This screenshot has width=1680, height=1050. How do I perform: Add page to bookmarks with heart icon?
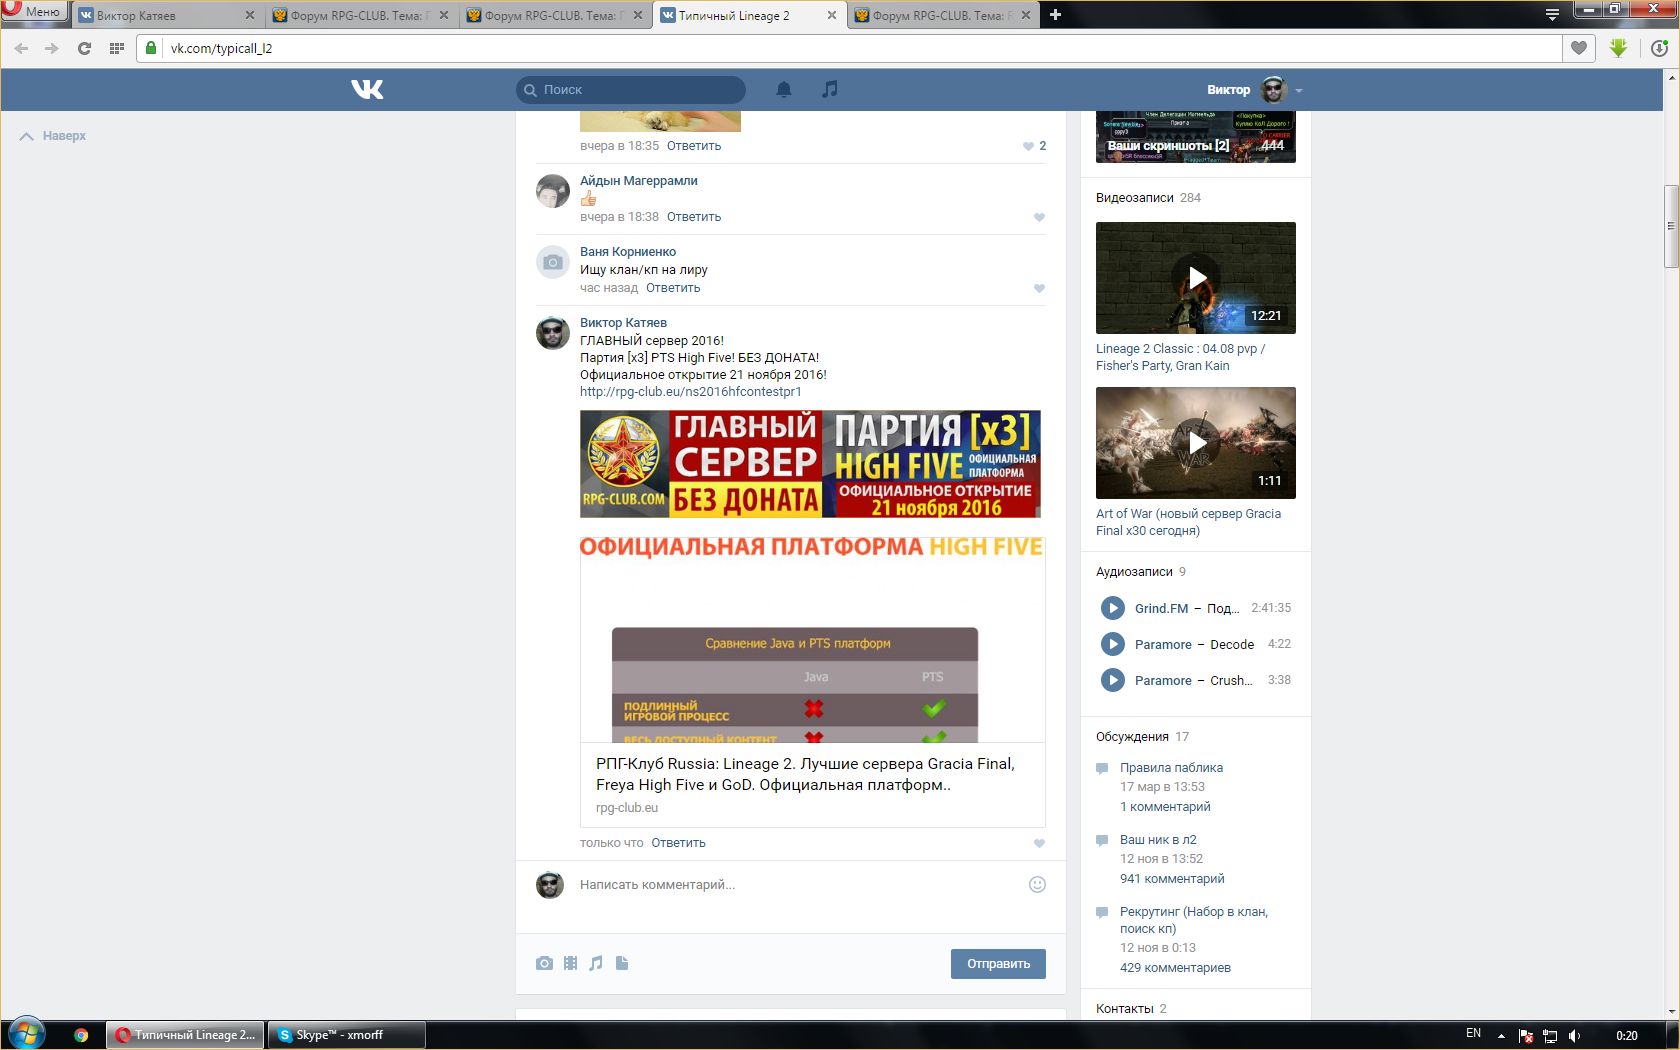(x=1579, y=48)
